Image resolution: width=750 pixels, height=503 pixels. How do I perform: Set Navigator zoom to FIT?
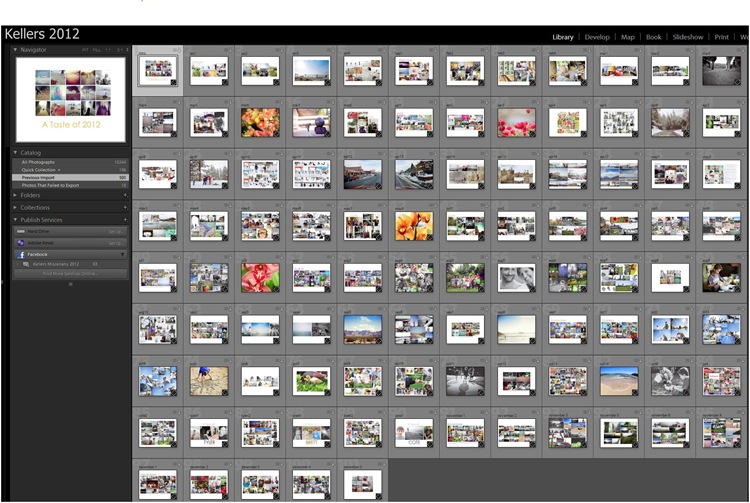click(x=85, y=50)
